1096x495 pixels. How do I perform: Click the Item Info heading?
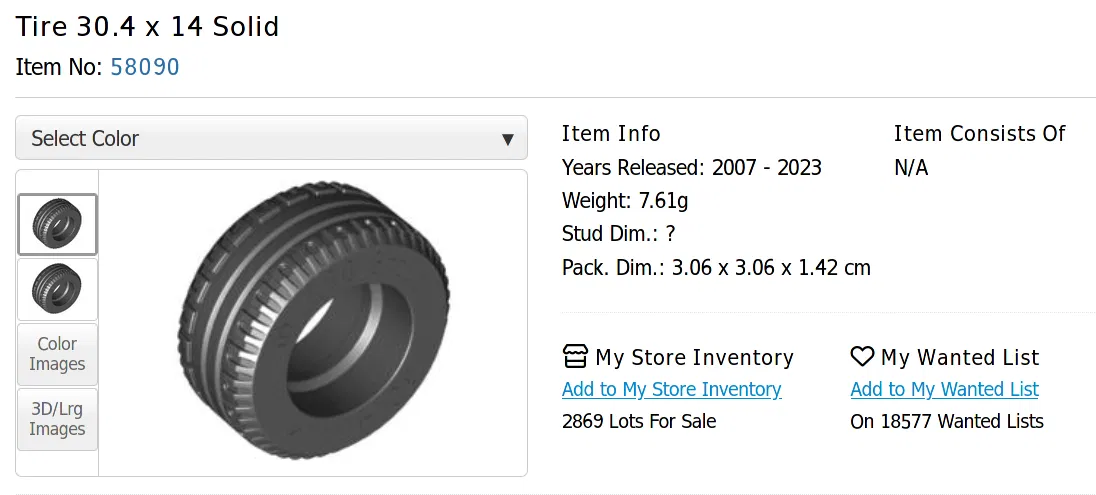tap(611, 134)
